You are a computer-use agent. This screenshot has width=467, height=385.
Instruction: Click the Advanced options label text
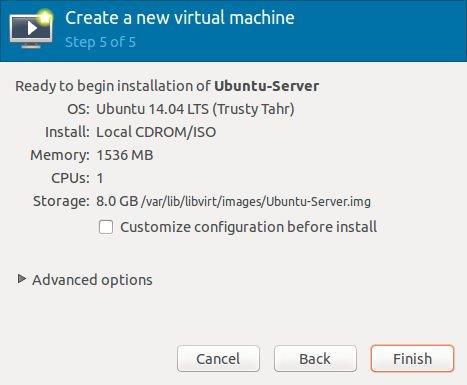point(92,280)
